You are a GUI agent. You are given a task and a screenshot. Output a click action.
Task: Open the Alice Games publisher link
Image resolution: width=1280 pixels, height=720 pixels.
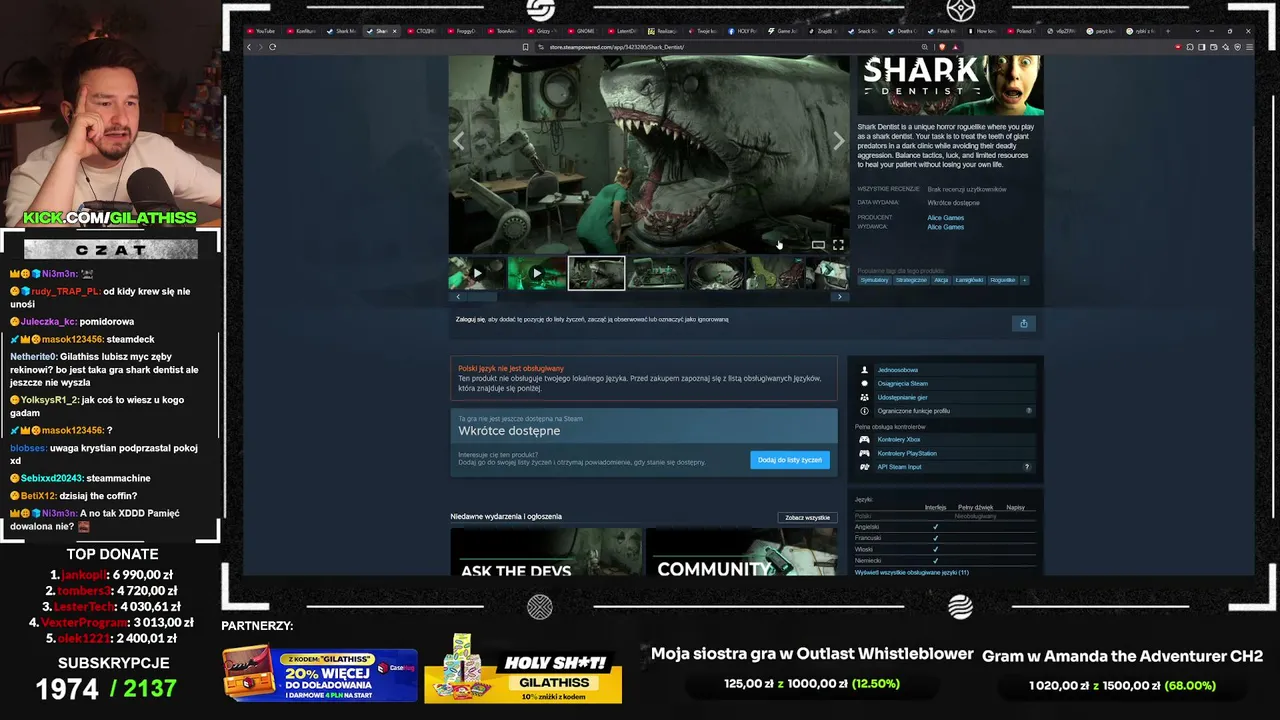tap(945, 227)
